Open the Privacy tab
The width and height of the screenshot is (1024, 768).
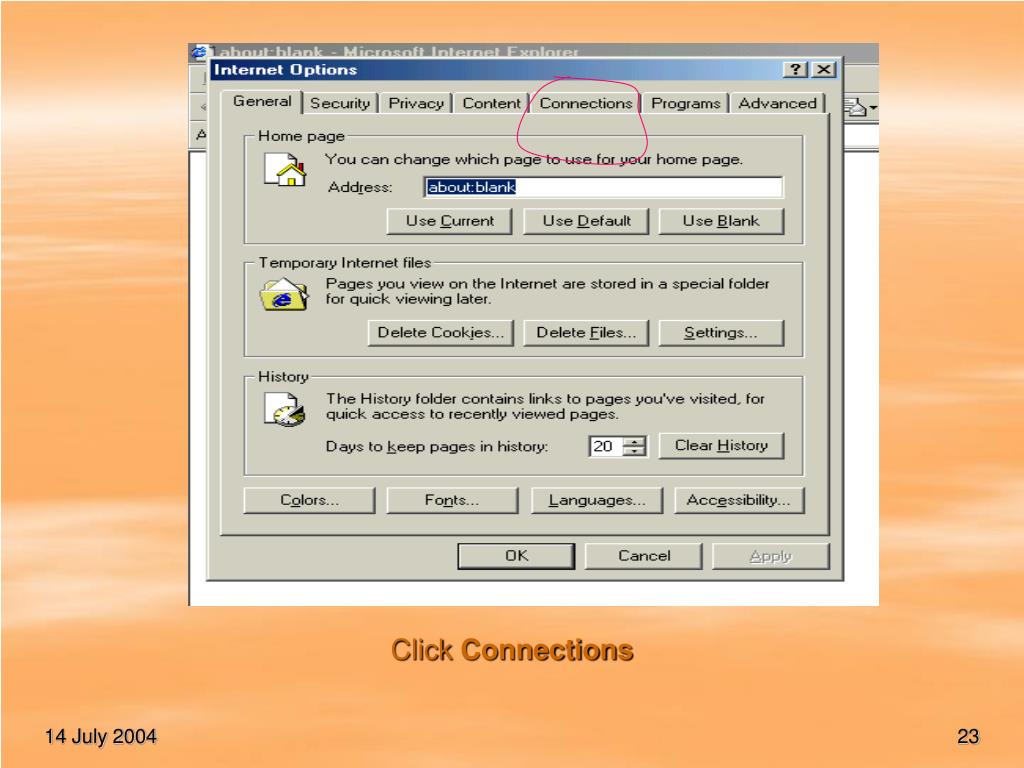416,103
